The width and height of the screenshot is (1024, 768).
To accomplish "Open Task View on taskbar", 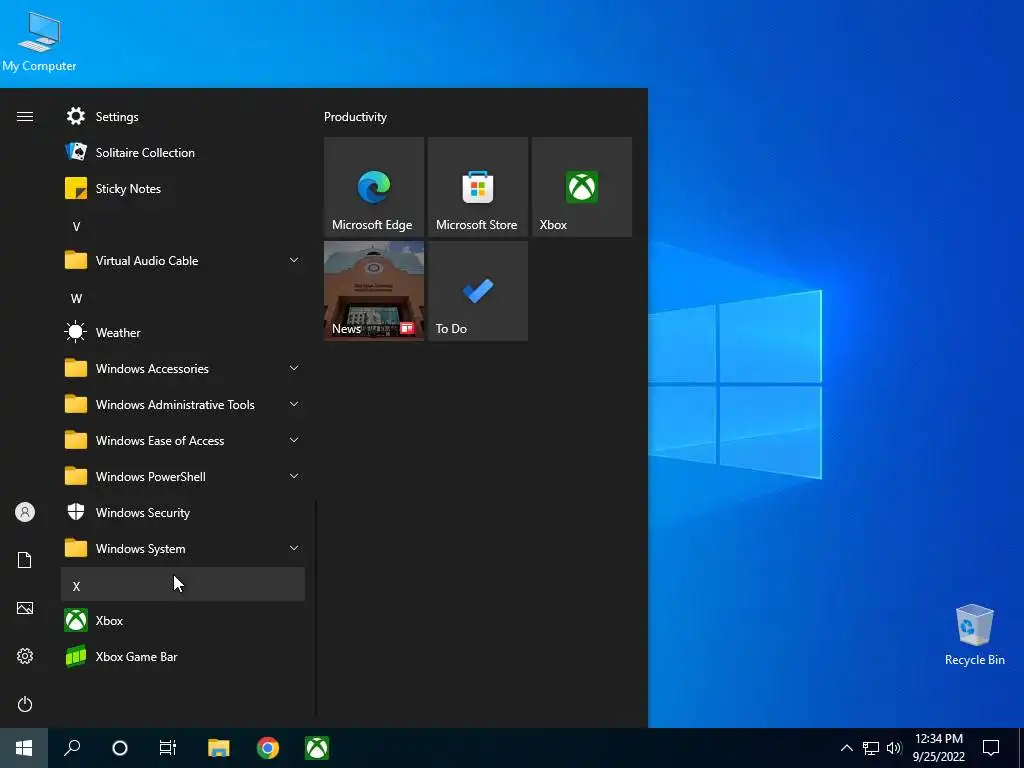I will point(167,748).
